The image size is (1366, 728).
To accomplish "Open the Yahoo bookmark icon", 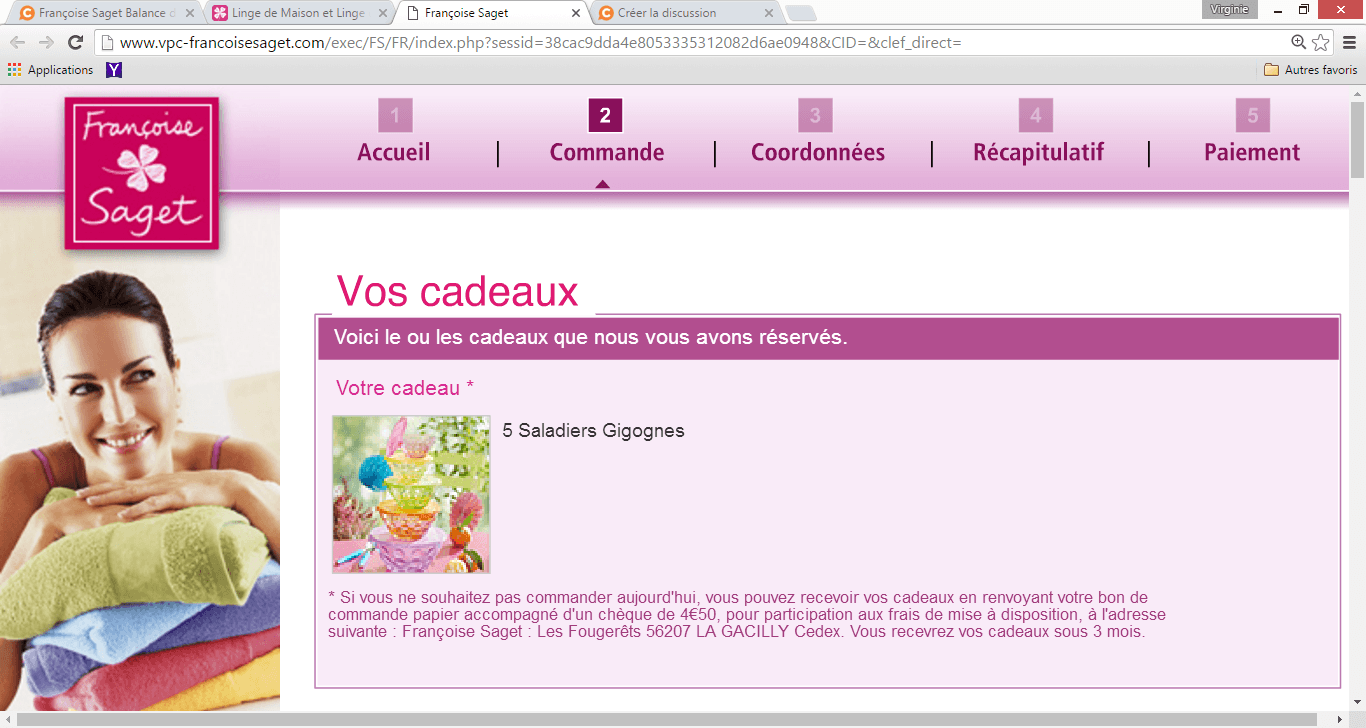I will click(114, 70).
